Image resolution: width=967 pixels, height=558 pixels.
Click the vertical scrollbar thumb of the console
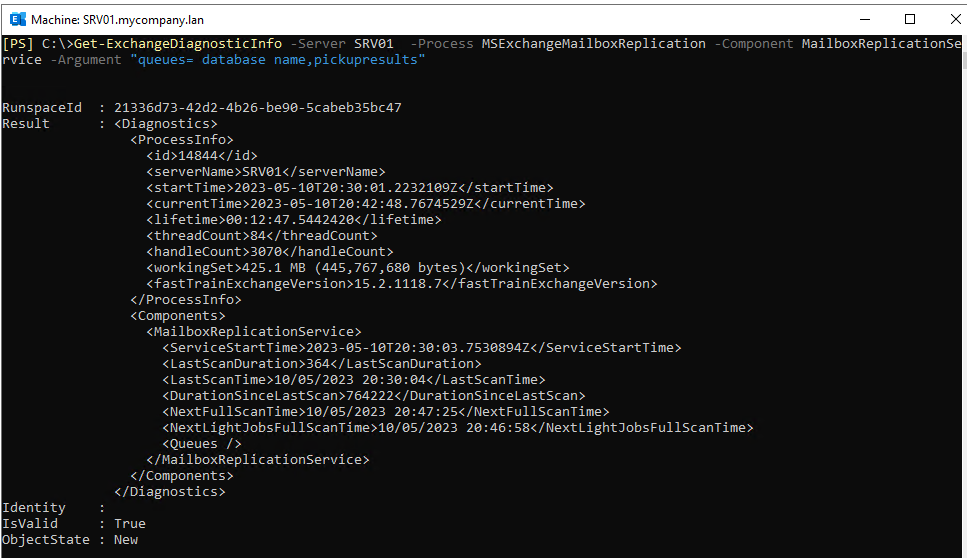[x=964, y=60]
